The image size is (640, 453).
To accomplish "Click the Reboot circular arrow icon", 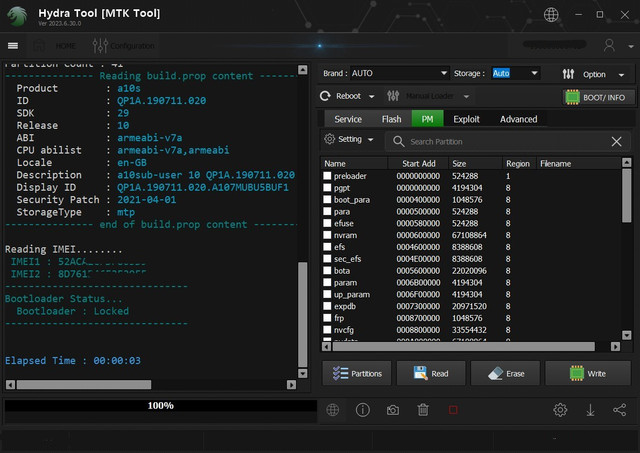I will [x=325, y=96].
